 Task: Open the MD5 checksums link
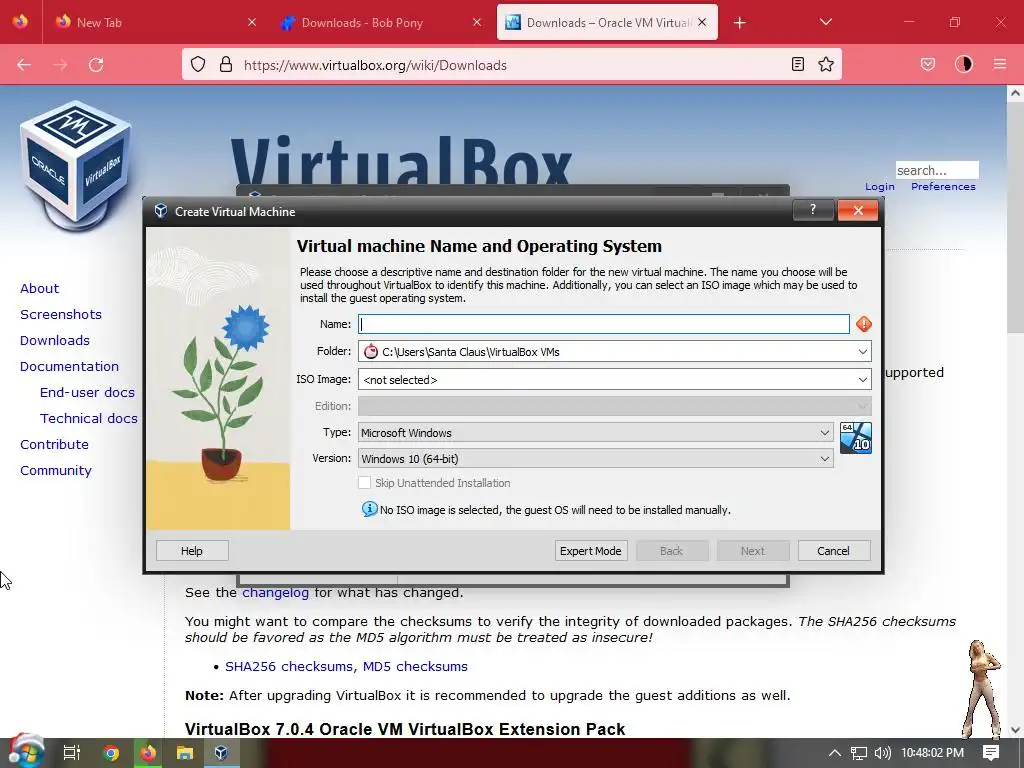[x=415, y=667]
